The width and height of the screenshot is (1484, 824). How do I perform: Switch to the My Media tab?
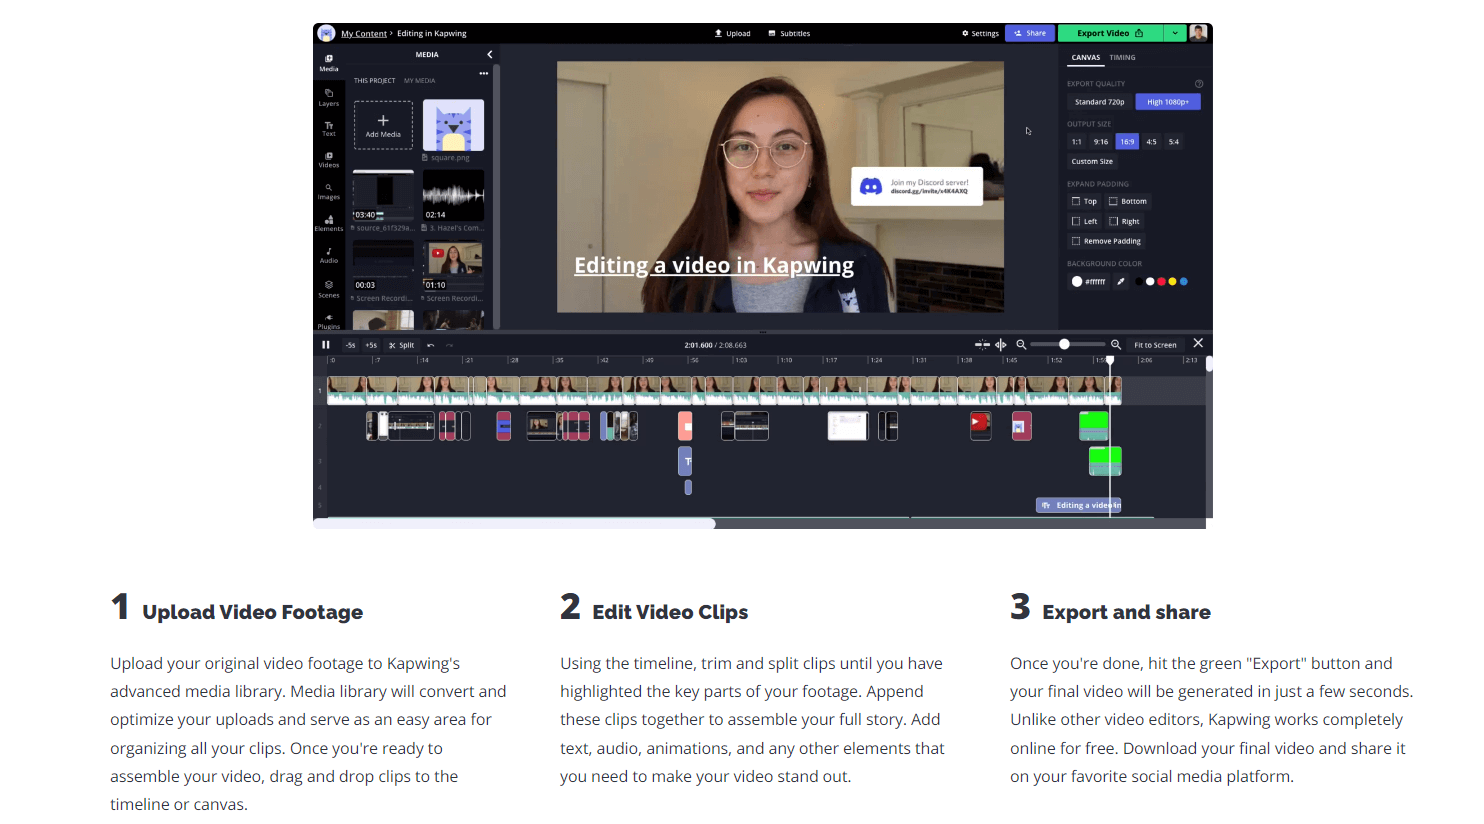419,80
